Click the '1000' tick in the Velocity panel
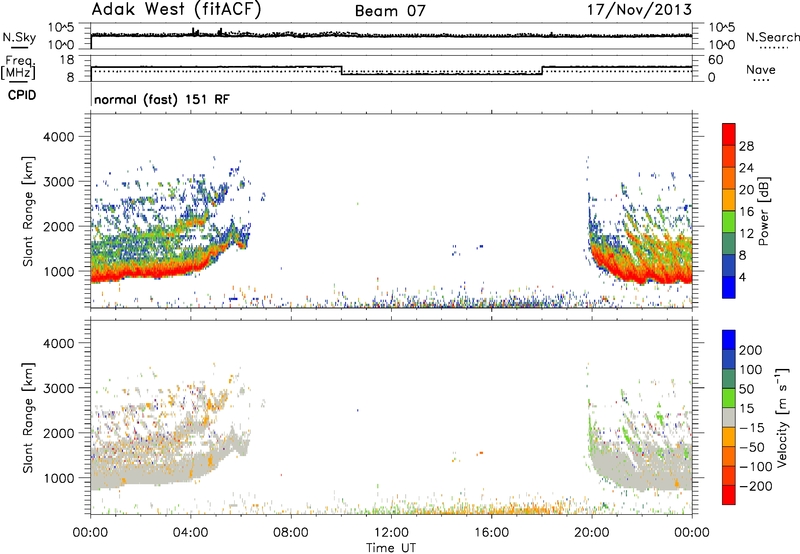 [58, 478]
